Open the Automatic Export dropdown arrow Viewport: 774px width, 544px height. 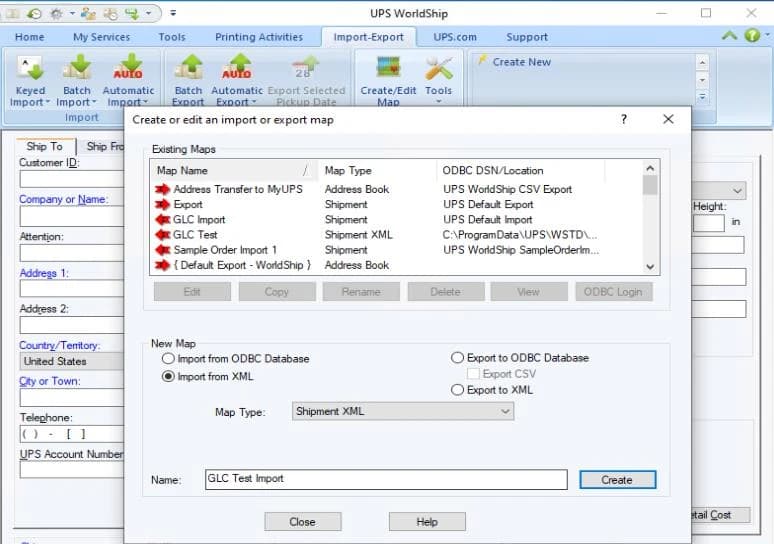click(x=254, y=102)
